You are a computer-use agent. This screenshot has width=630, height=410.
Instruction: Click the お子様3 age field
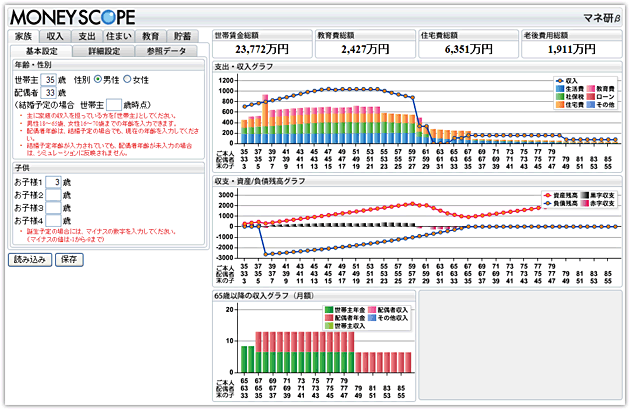(x=53, y=208)
